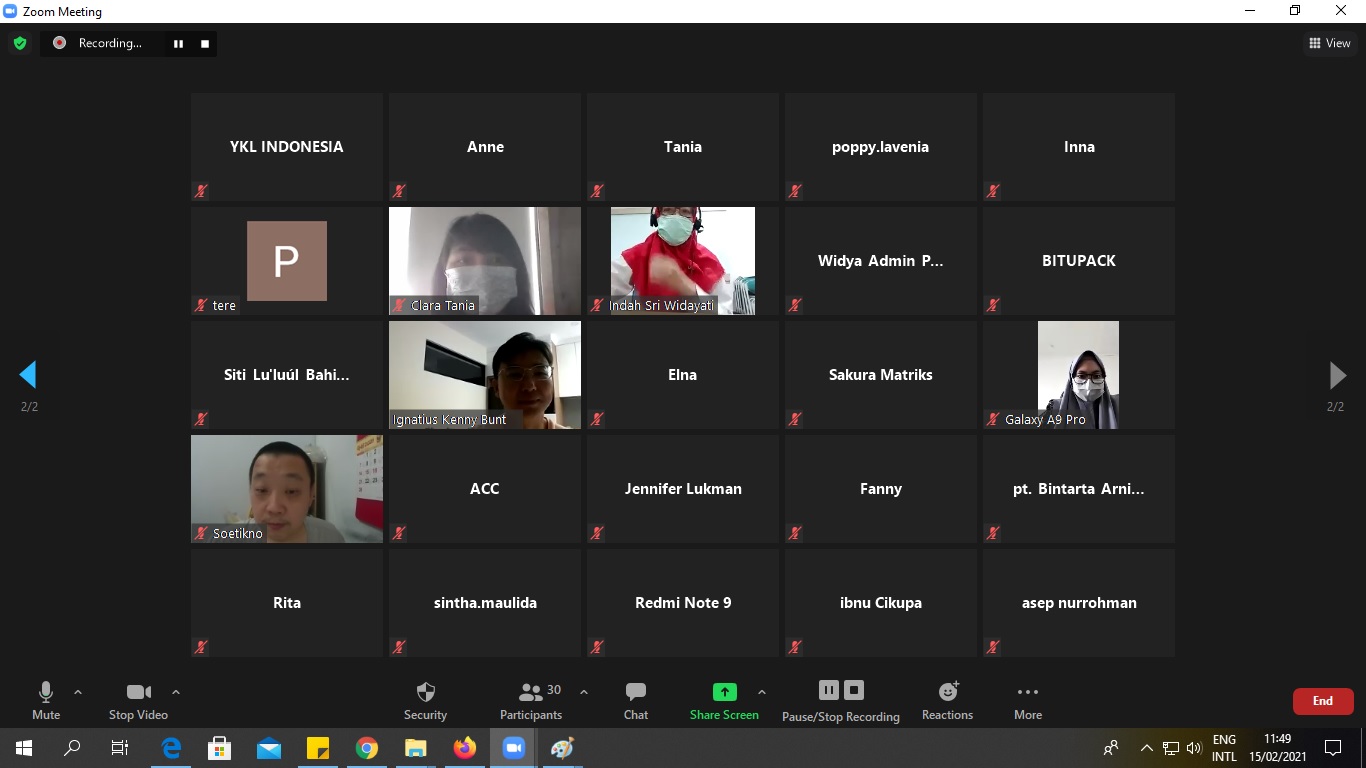Viewport: 1366px width, 768px height.
Task: Expand audio options arrow next to Mute
Action: click(78, 692)
